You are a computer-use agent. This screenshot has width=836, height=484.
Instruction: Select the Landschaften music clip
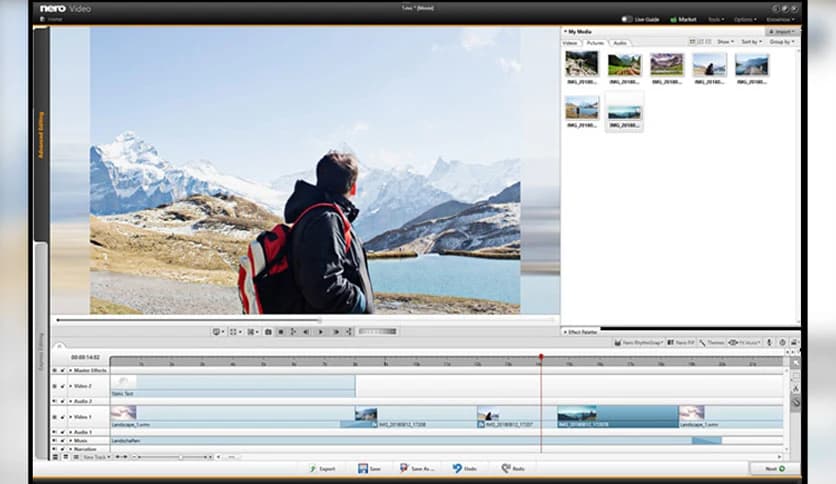click(416, 440)
